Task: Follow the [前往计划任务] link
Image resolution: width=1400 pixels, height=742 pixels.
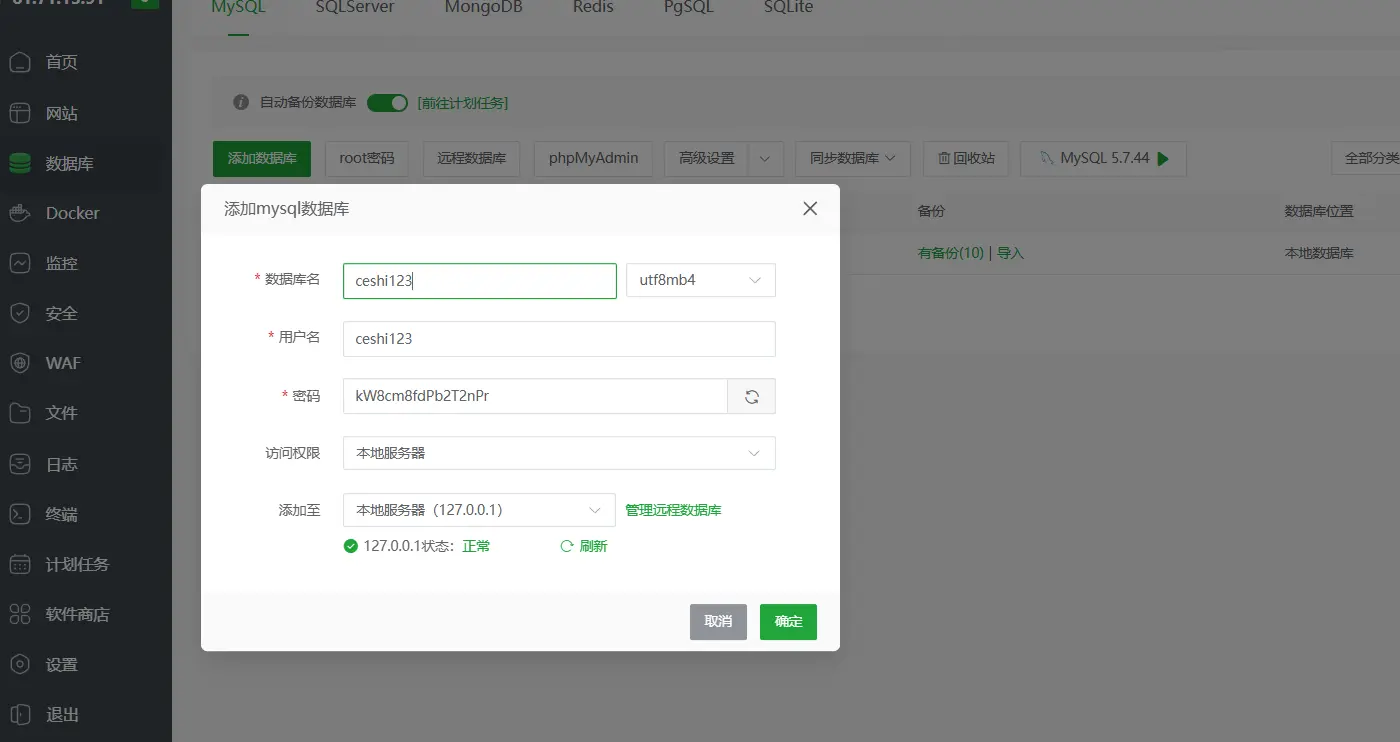Action: pos(463,103)
